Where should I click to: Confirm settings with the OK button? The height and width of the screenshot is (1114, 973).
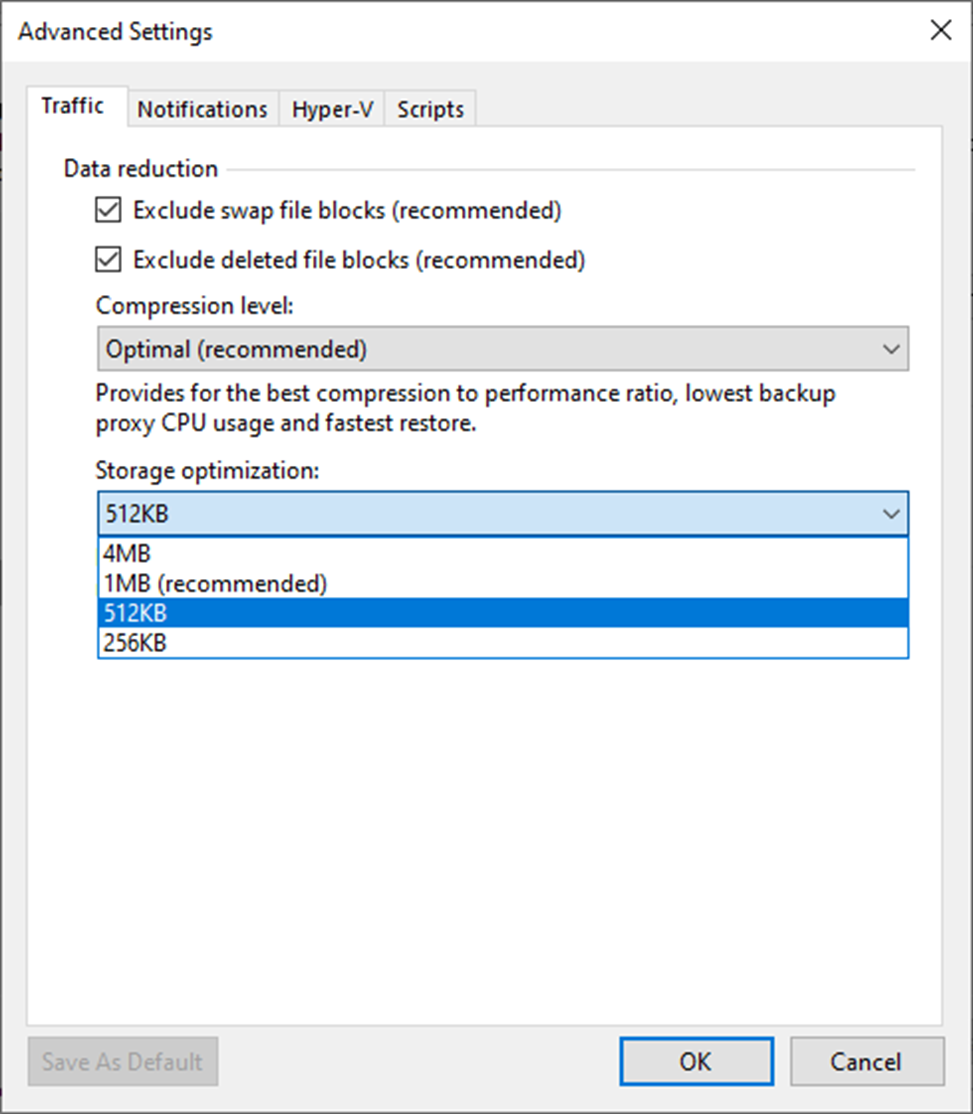point(695,1061)
